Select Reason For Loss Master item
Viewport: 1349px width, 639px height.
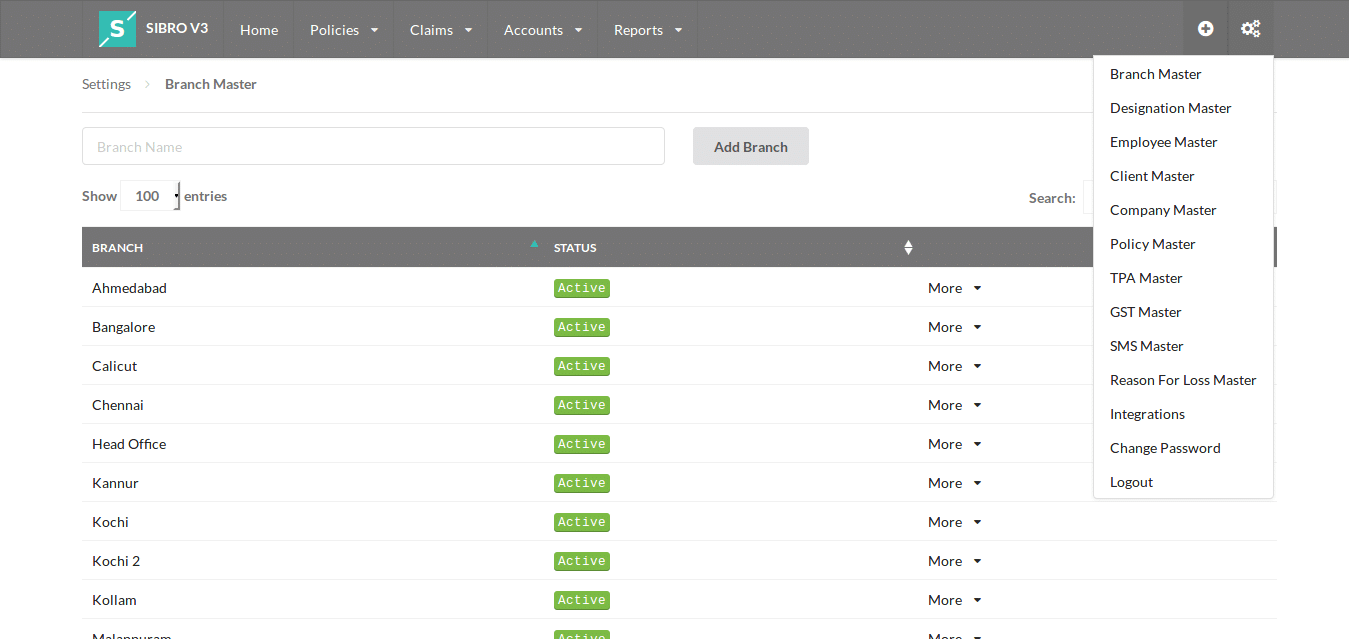pos(1183,380)
